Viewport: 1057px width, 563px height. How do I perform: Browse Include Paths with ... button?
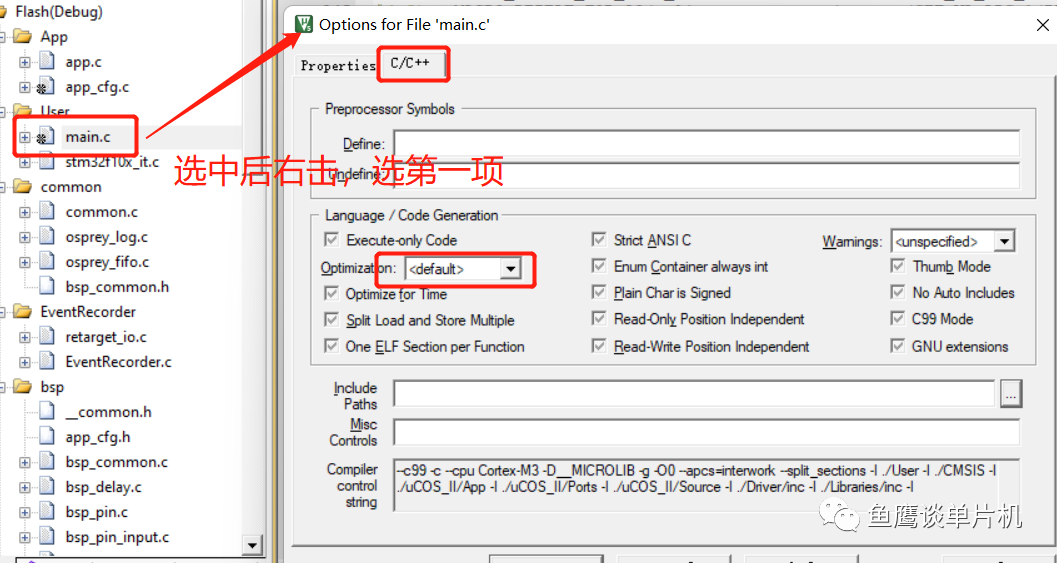click(x=1010, y=394)
